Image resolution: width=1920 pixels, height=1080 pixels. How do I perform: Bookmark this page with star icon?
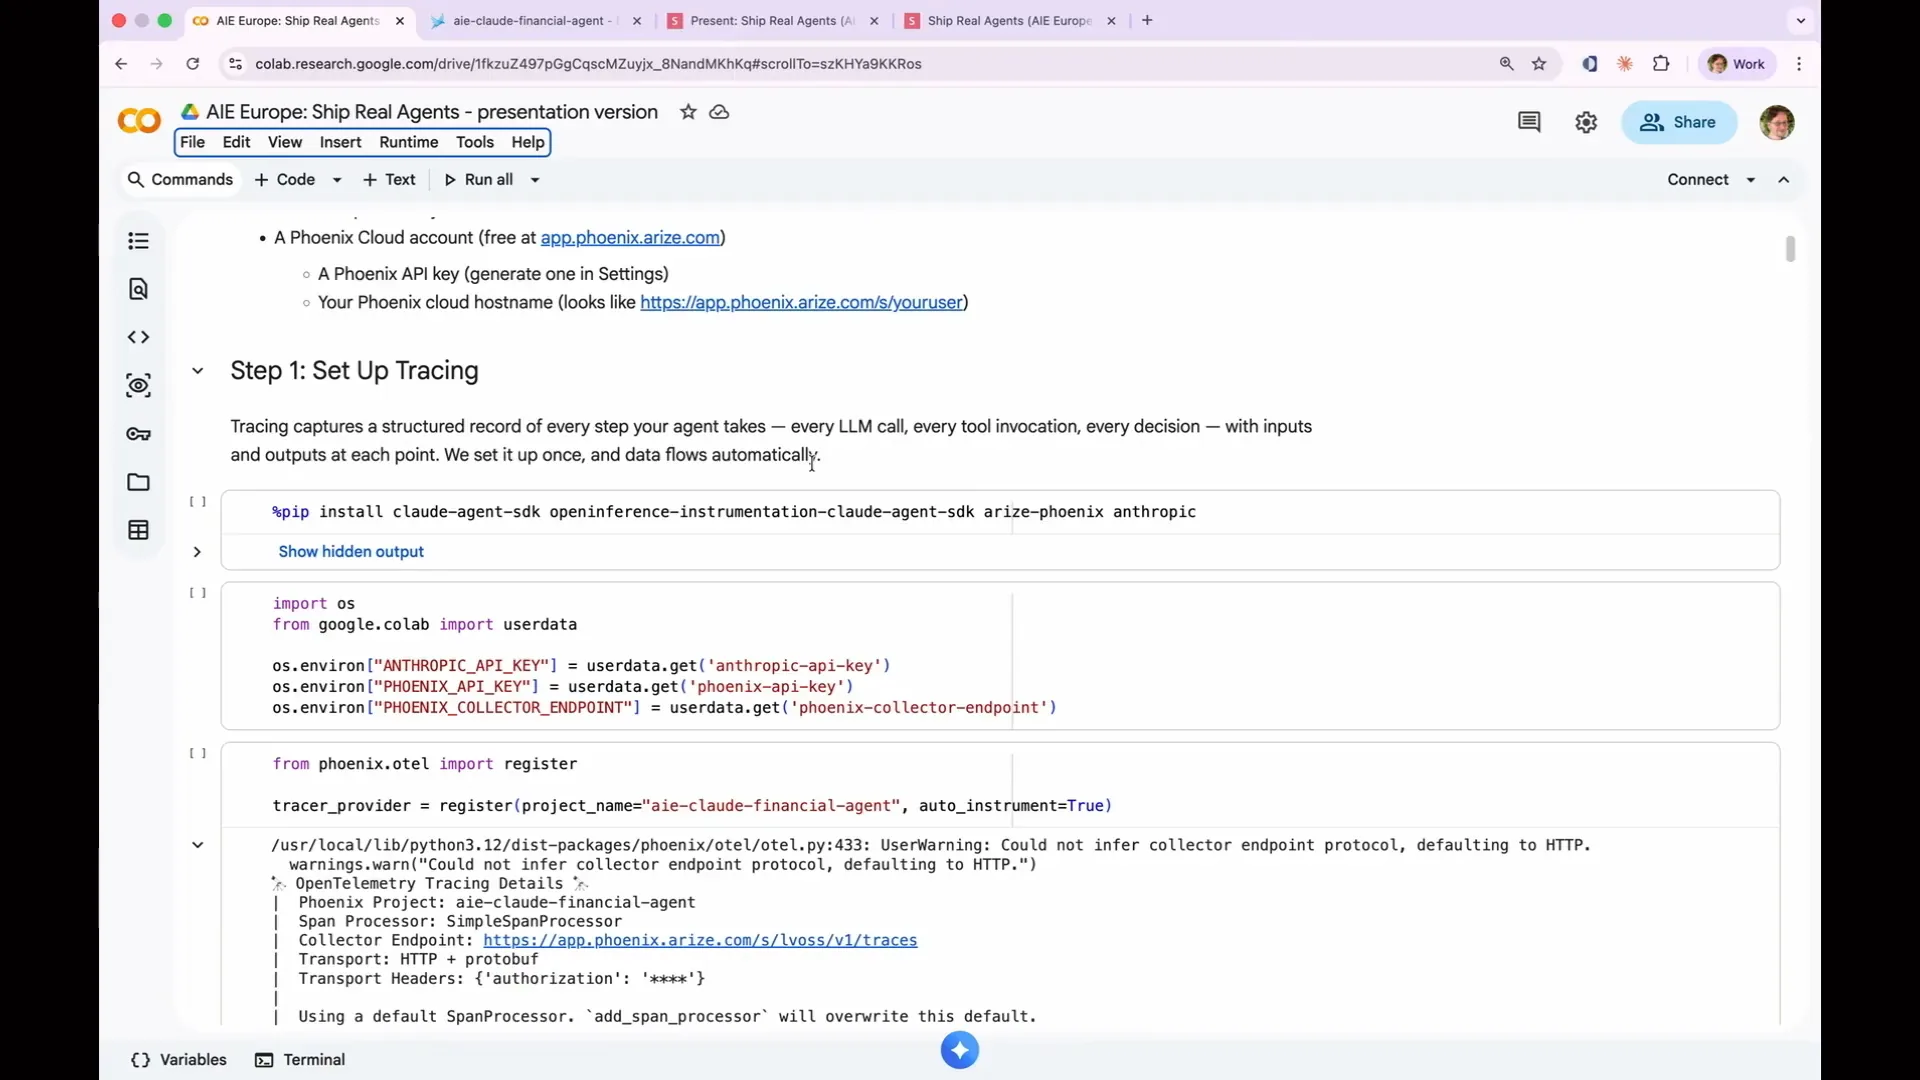pyautogui.click(x=1539, y=64)
